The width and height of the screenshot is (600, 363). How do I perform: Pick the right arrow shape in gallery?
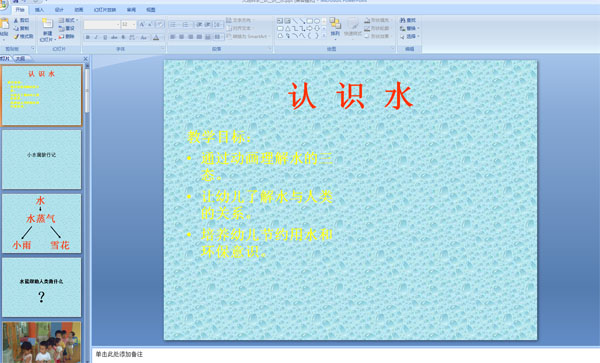(x=310, y=29)
